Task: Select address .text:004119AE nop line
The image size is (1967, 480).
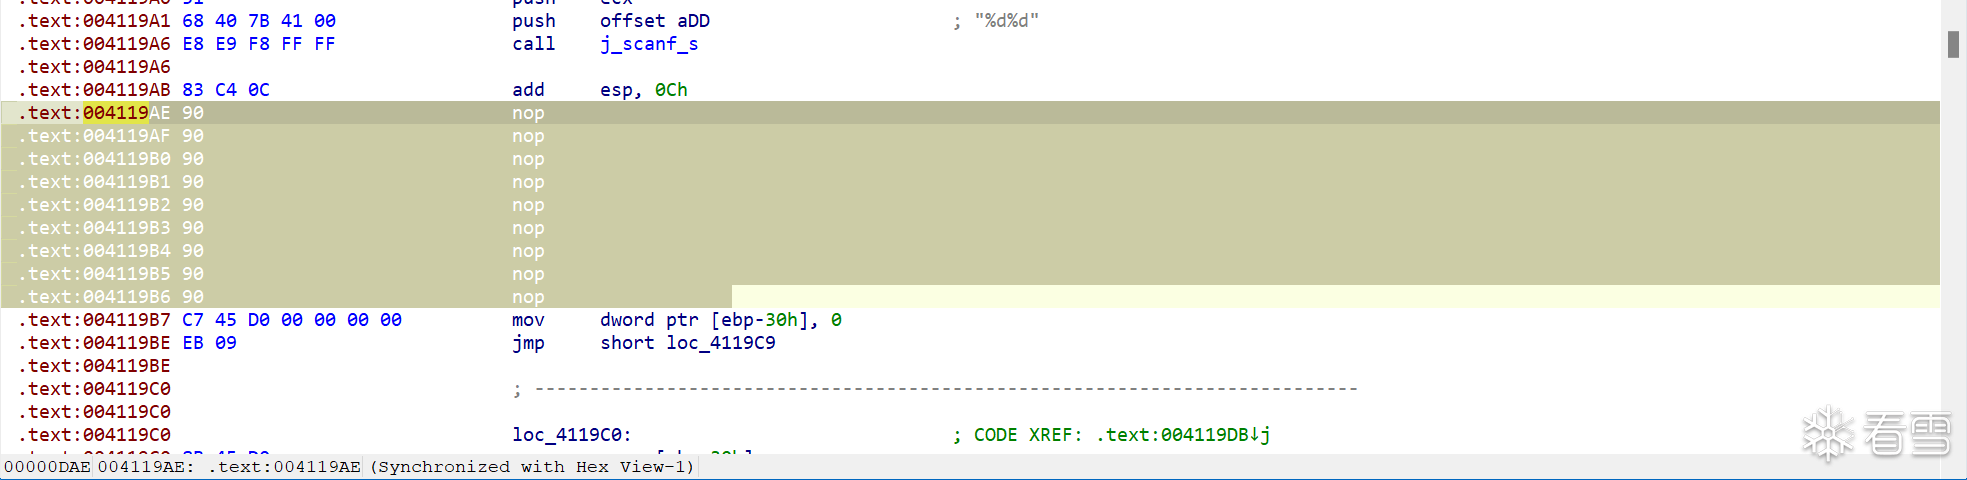Action: [970, 113]
